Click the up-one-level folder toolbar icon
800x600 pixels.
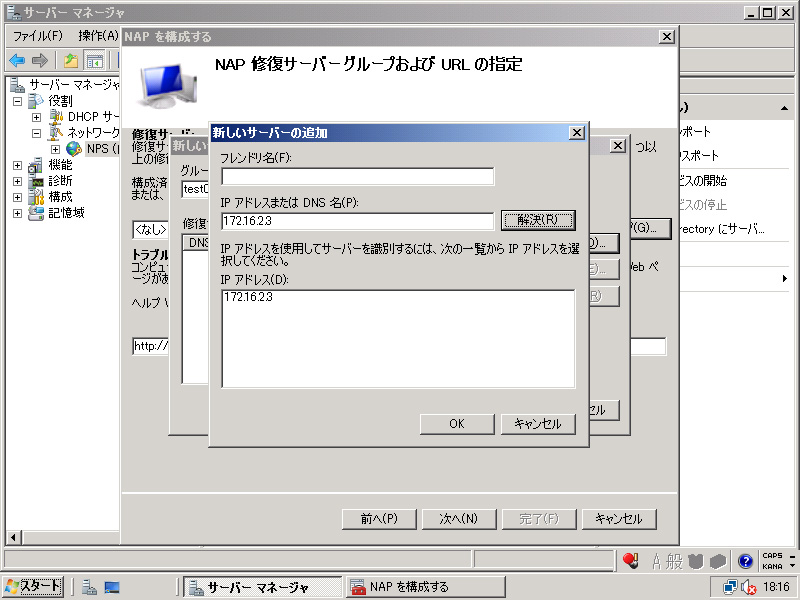71,60
